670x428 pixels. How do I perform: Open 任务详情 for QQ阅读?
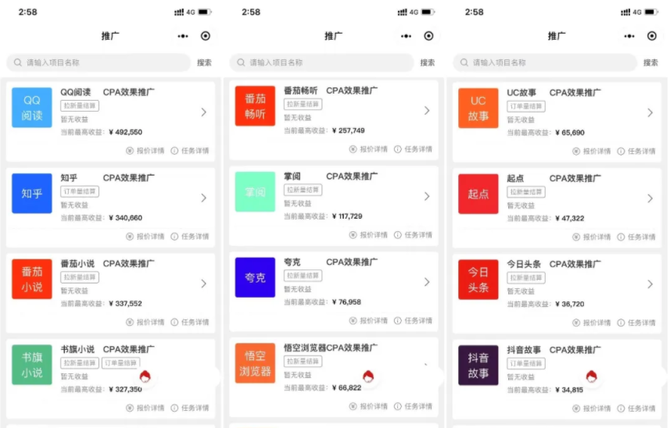pos(190,151)
